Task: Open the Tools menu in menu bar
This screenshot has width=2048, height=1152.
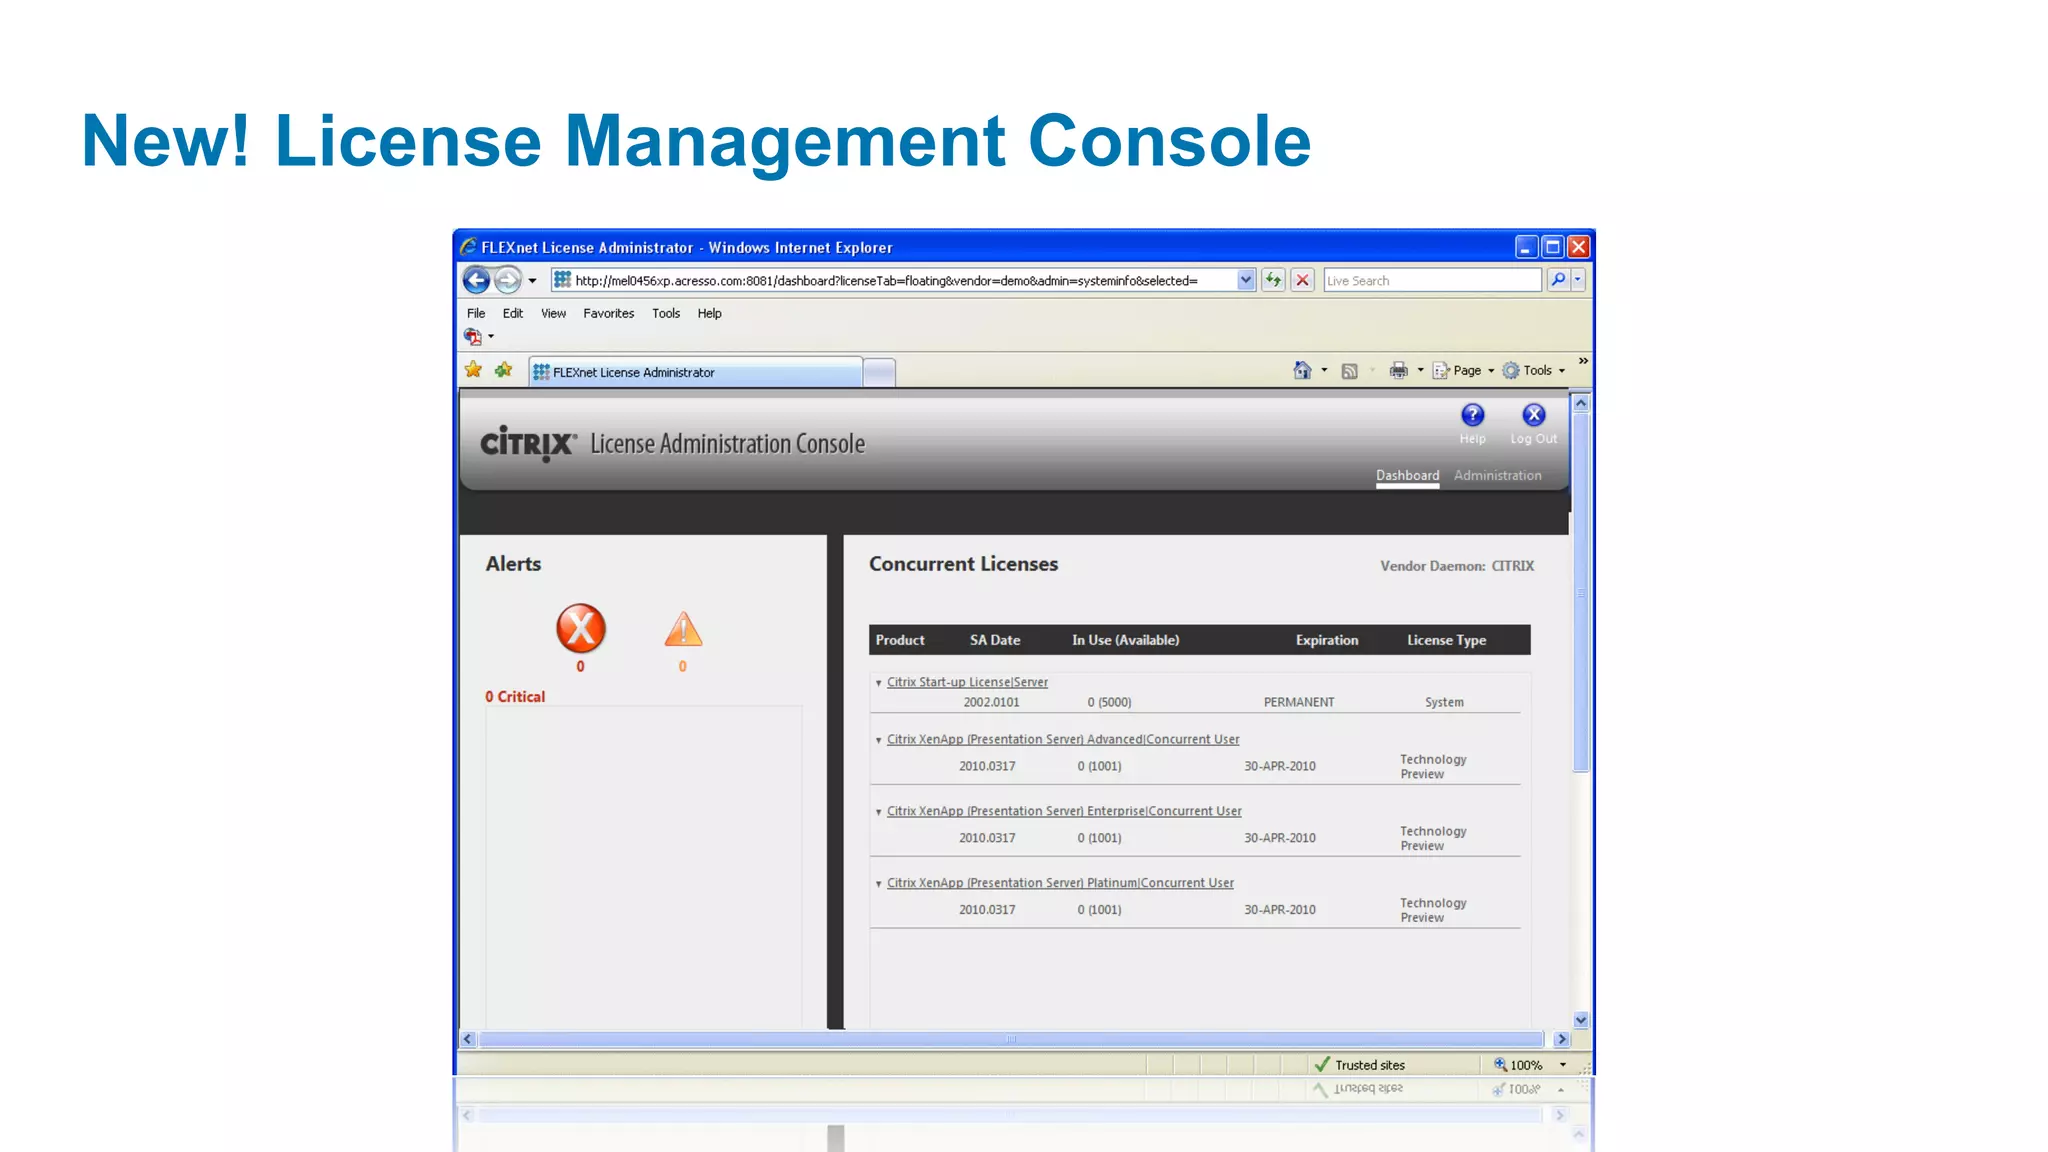Action: [x=666, y=313]
